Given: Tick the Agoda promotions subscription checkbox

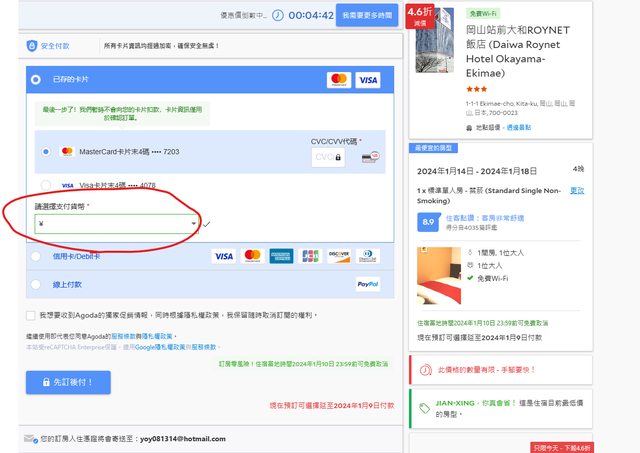Looking at the screenshot, I should click(x=30, y=315).
